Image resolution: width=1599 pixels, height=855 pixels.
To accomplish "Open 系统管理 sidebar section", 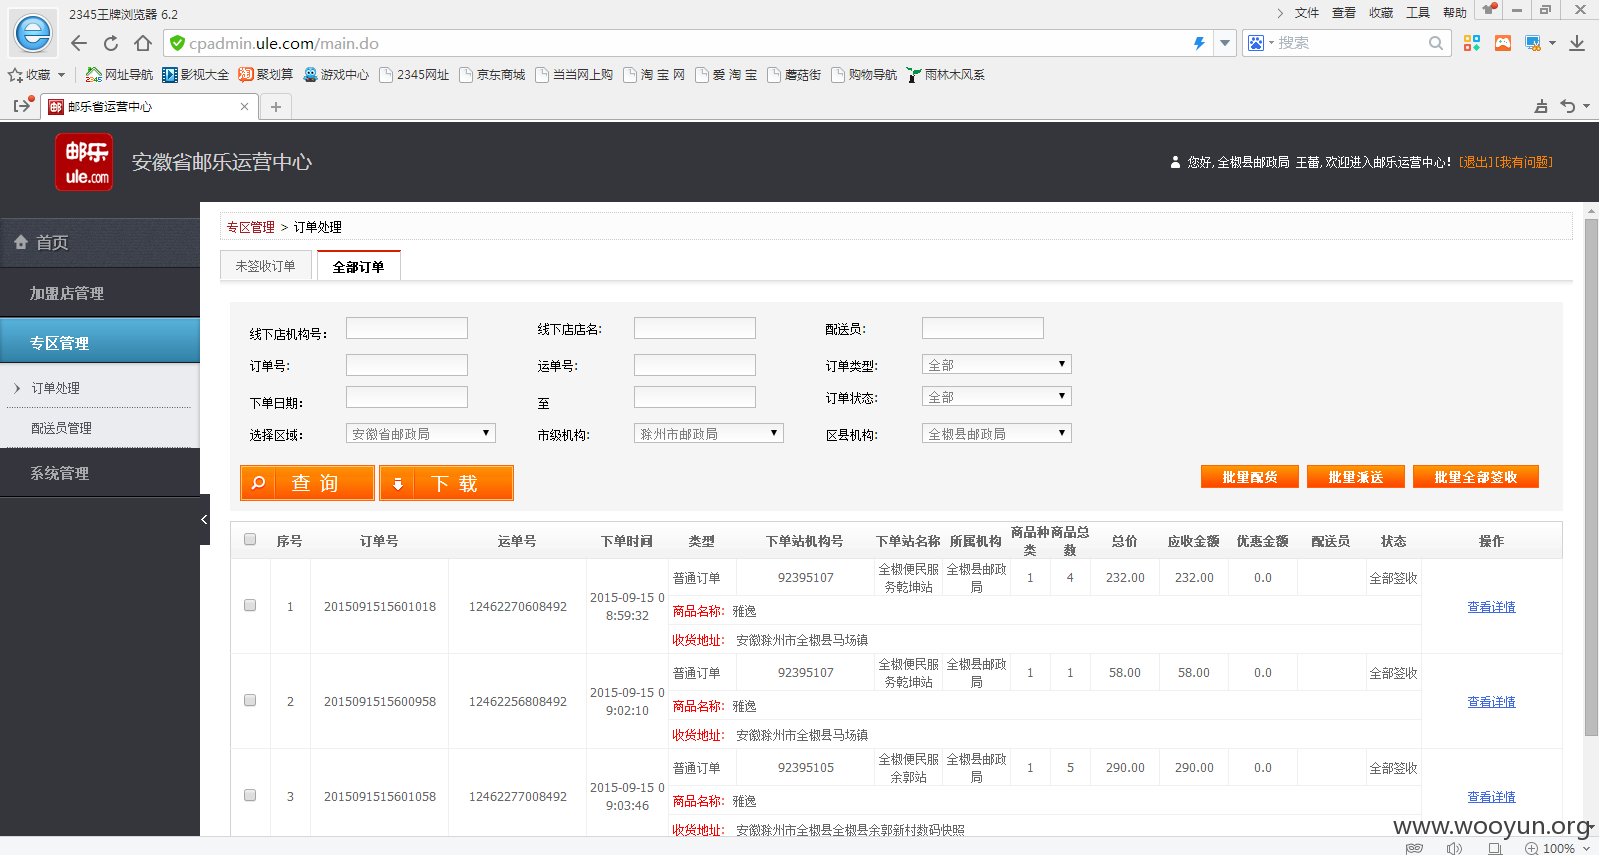I will tap(100, 473).
